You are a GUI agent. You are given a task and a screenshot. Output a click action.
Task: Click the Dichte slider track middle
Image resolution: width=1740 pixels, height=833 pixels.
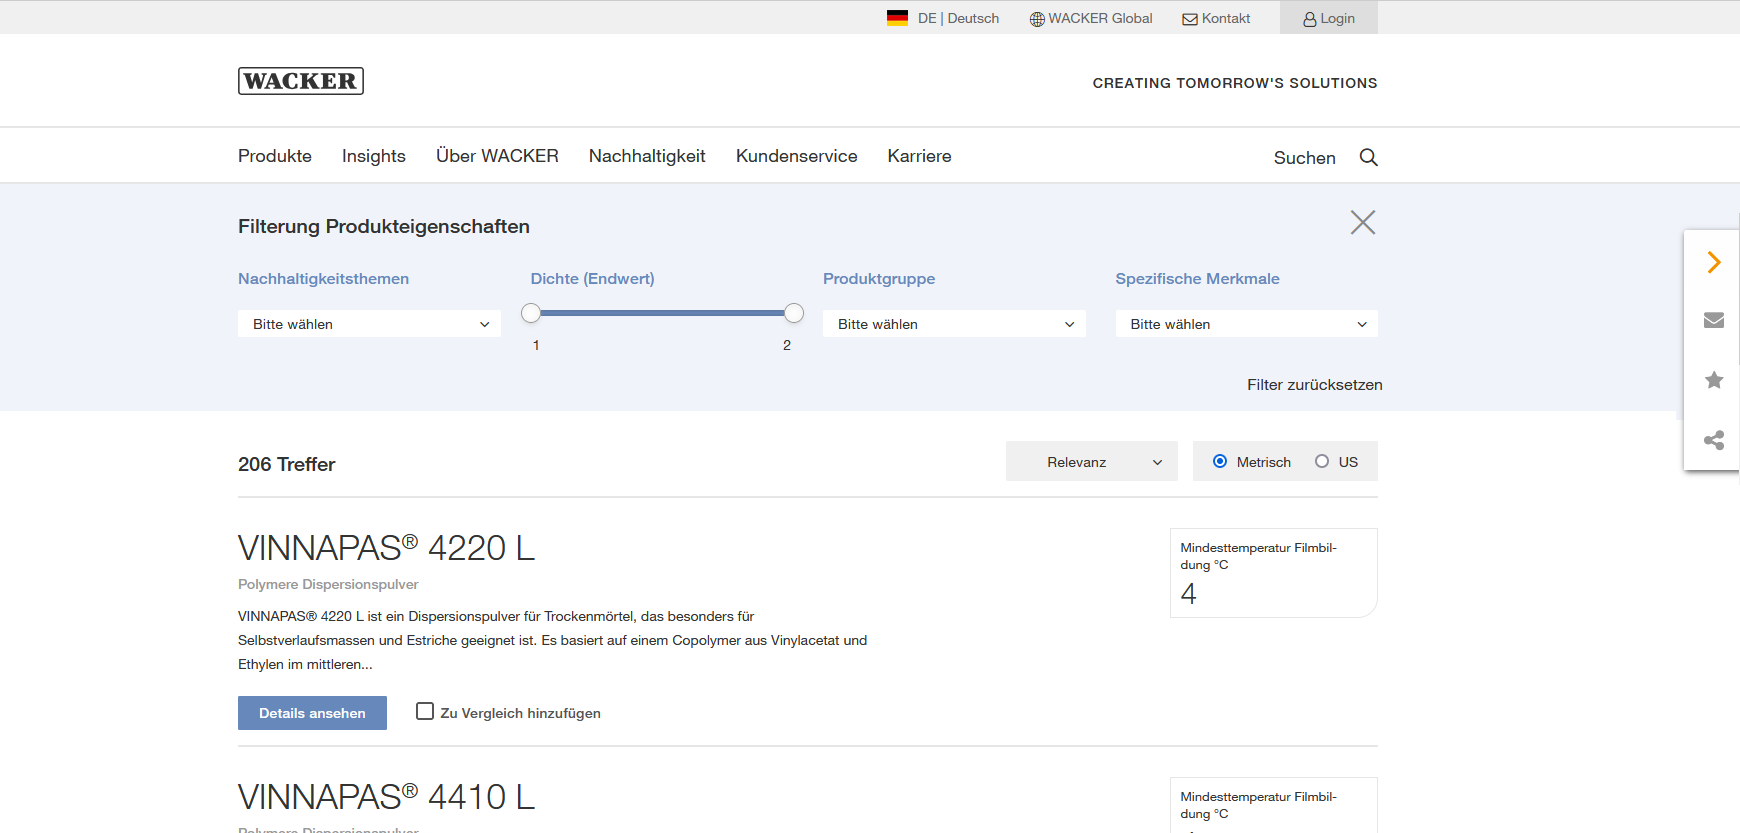click(x=662, y=313)
